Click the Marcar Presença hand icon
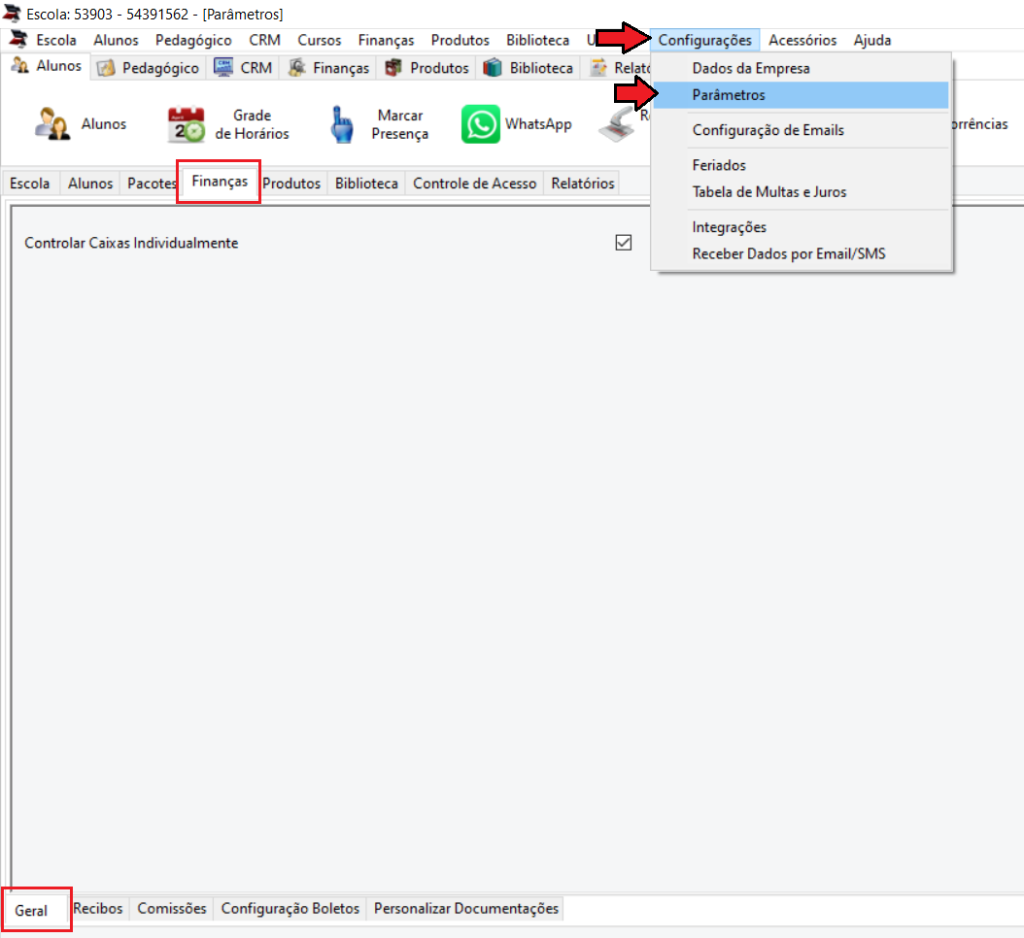1024x938 pixels. pos(342,124)
